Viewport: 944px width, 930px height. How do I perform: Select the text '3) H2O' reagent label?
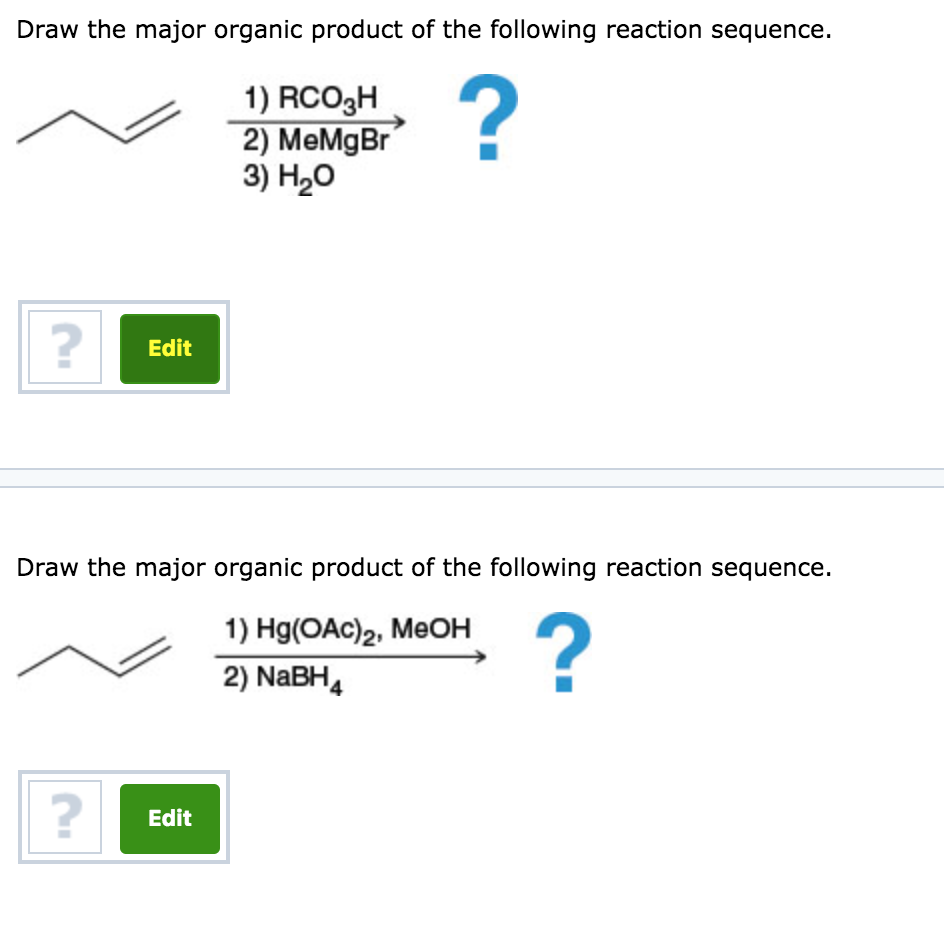[288, 177]
